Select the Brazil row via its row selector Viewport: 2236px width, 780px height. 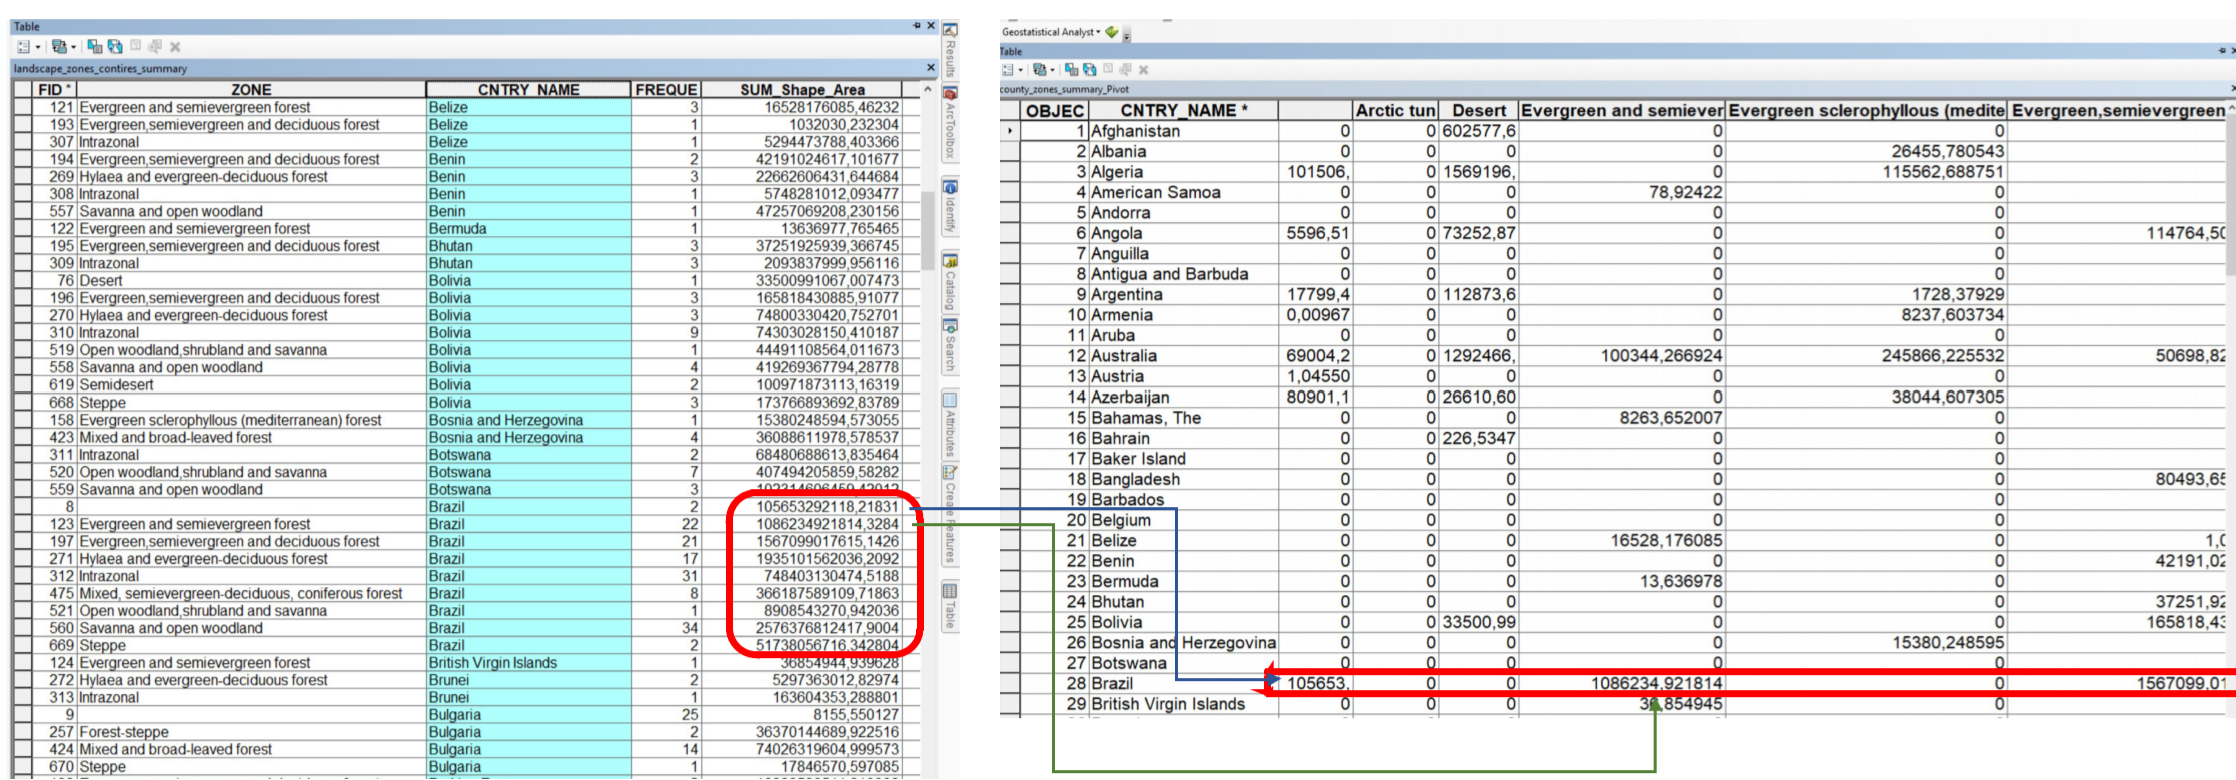click(1009, 683)
